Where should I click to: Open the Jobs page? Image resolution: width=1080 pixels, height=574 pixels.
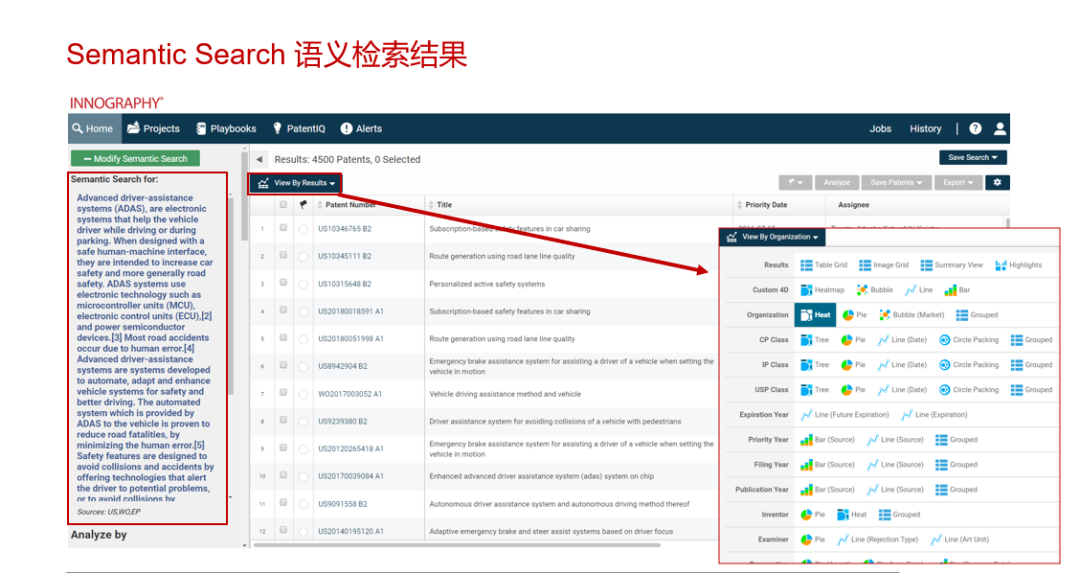tap(880, 129)
